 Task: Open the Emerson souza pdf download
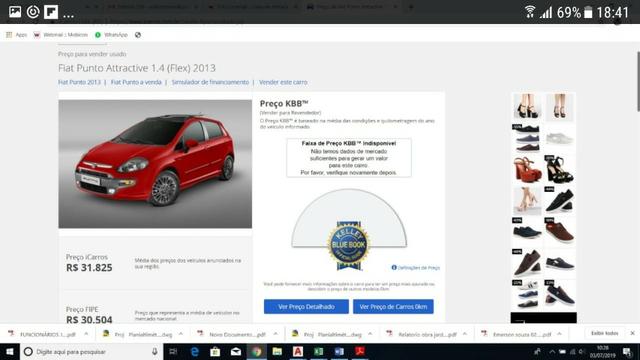[x=517, y=334]
